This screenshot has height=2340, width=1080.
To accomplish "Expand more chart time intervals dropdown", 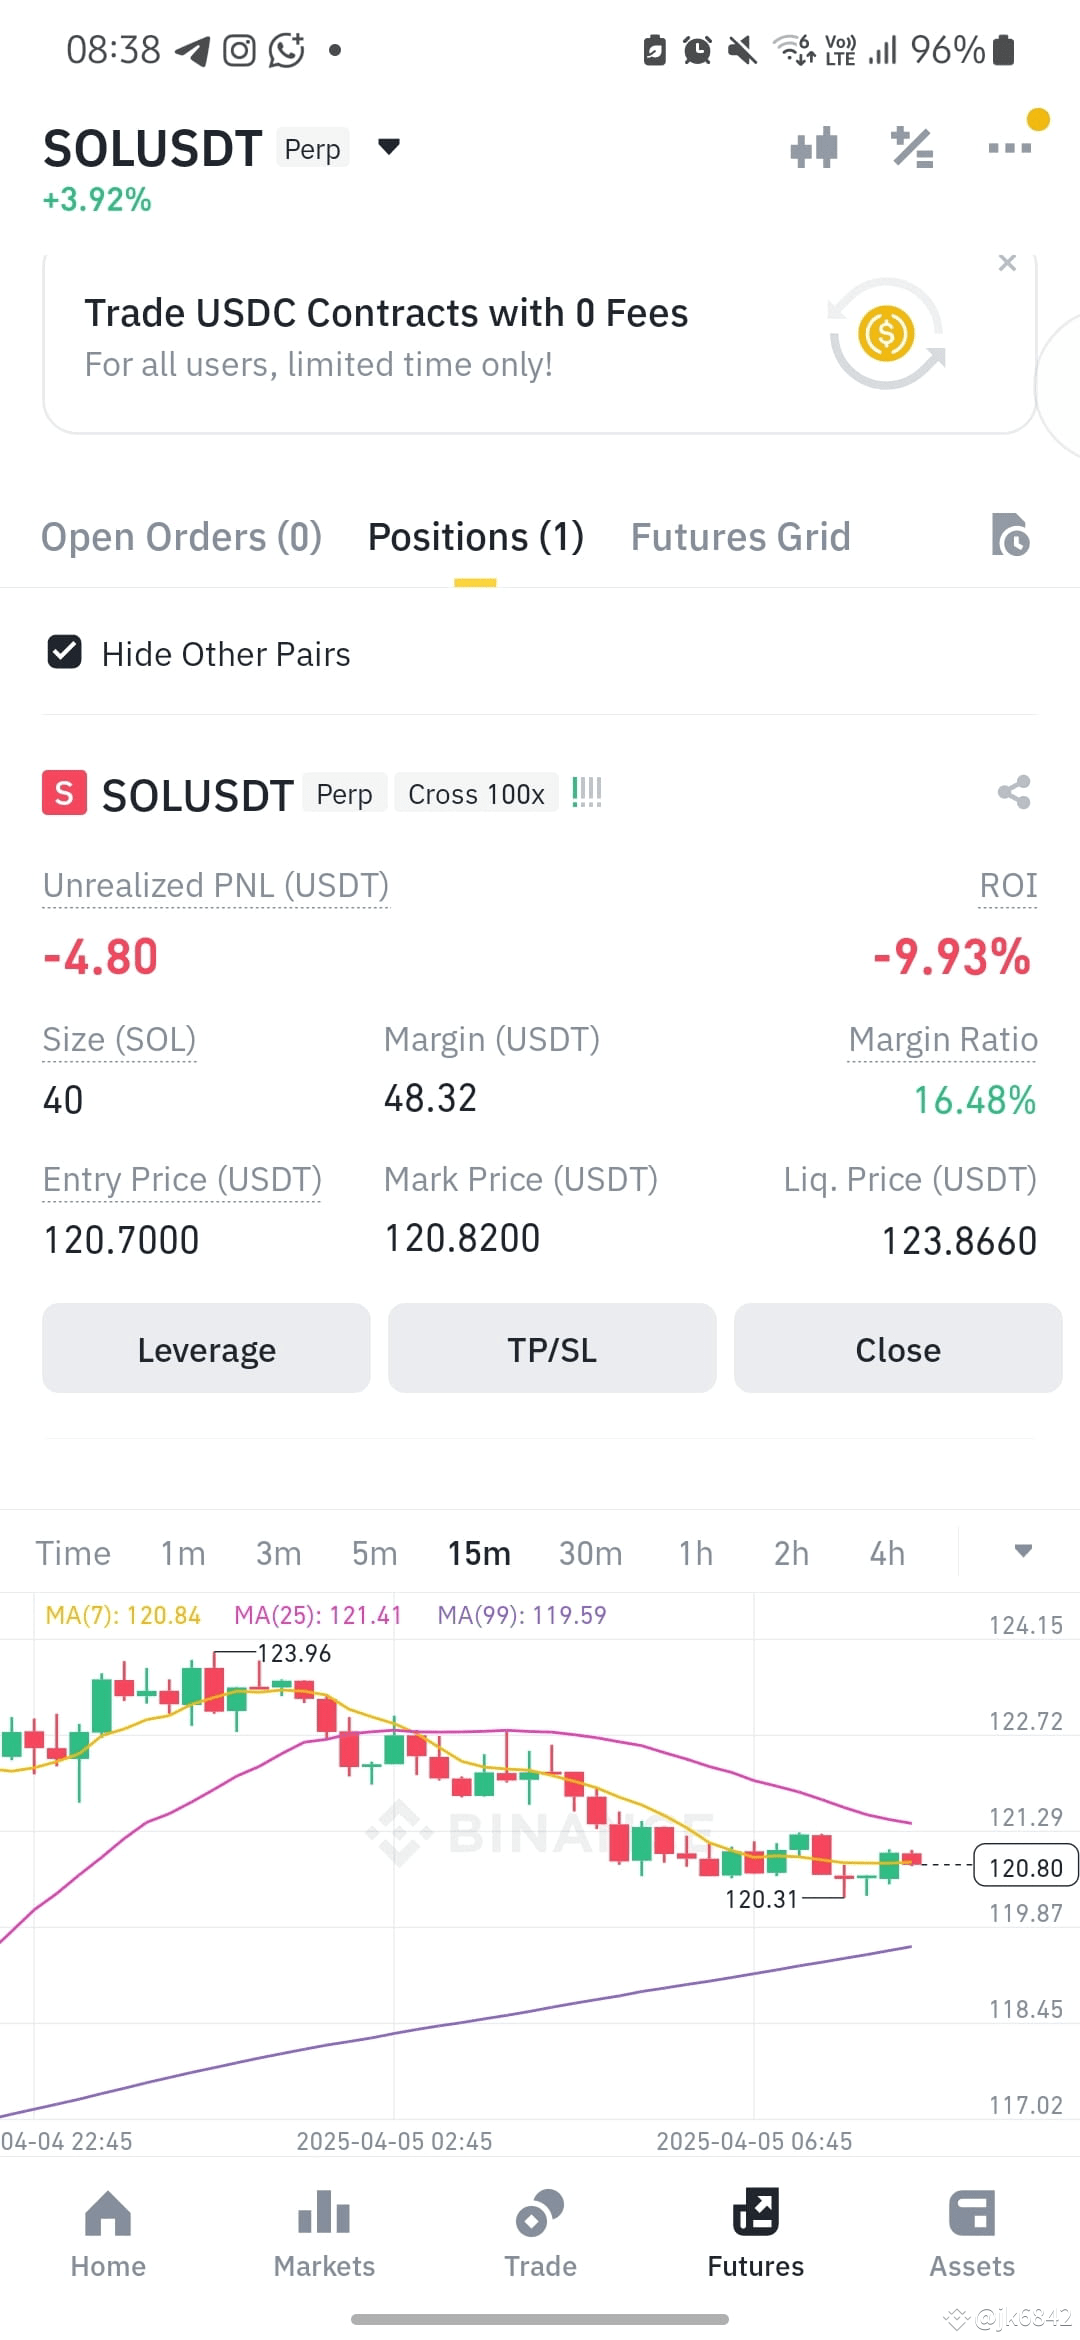I will click(1023, 1551).
